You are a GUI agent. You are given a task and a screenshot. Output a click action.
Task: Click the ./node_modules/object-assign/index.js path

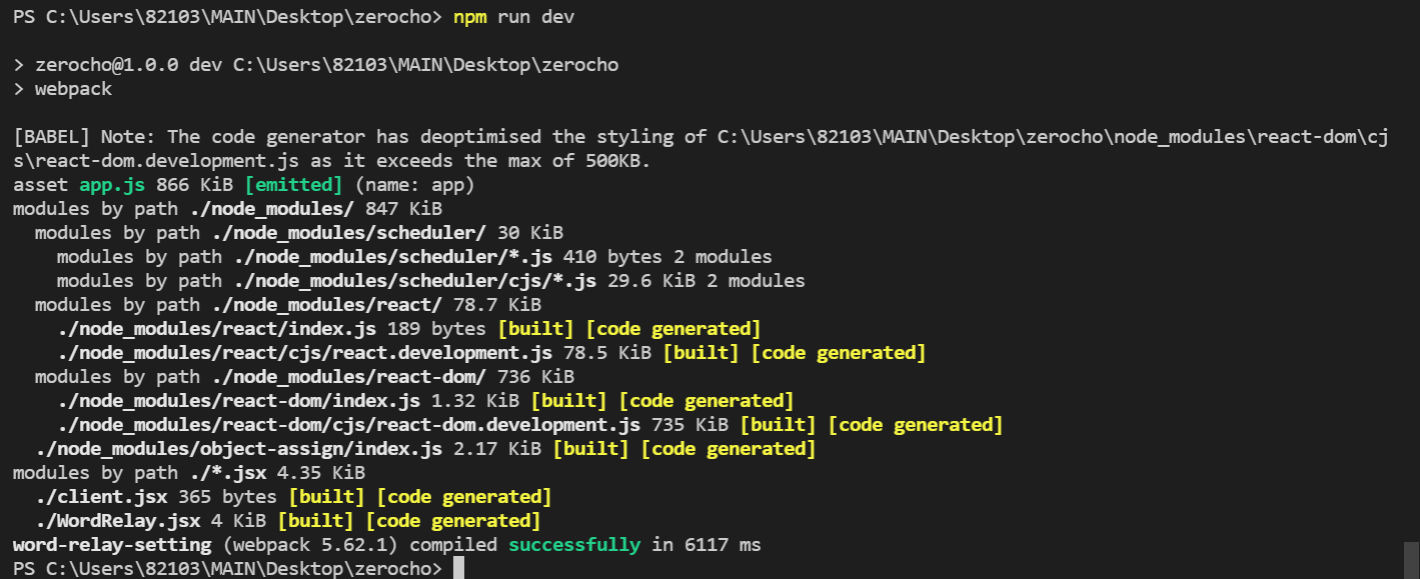pos(238,449)
